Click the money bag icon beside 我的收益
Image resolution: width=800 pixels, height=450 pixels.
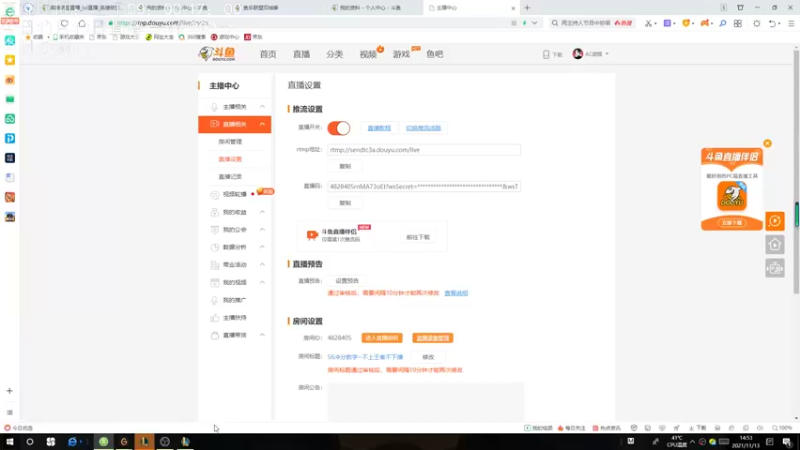click(214, 212)
